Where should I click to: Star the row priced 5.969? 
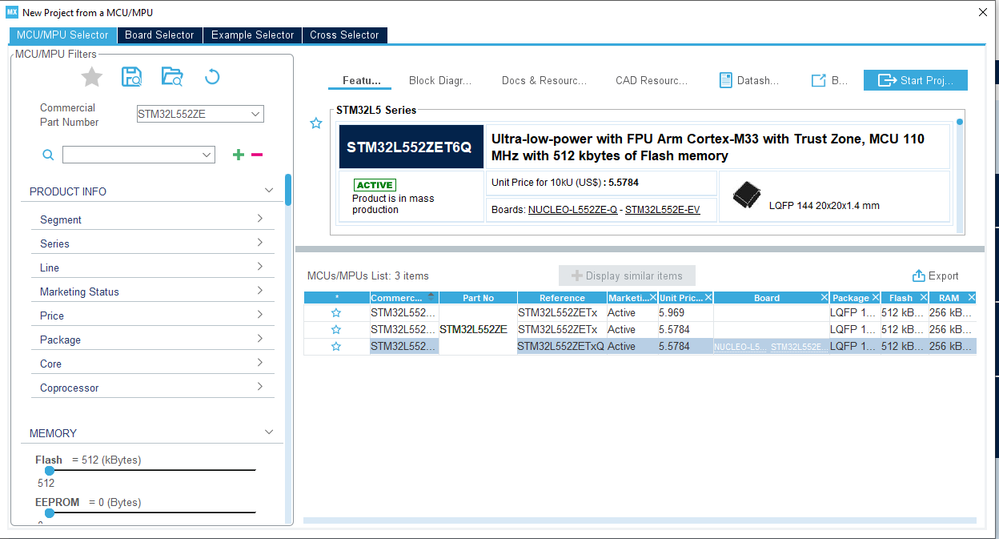point(336,313)
